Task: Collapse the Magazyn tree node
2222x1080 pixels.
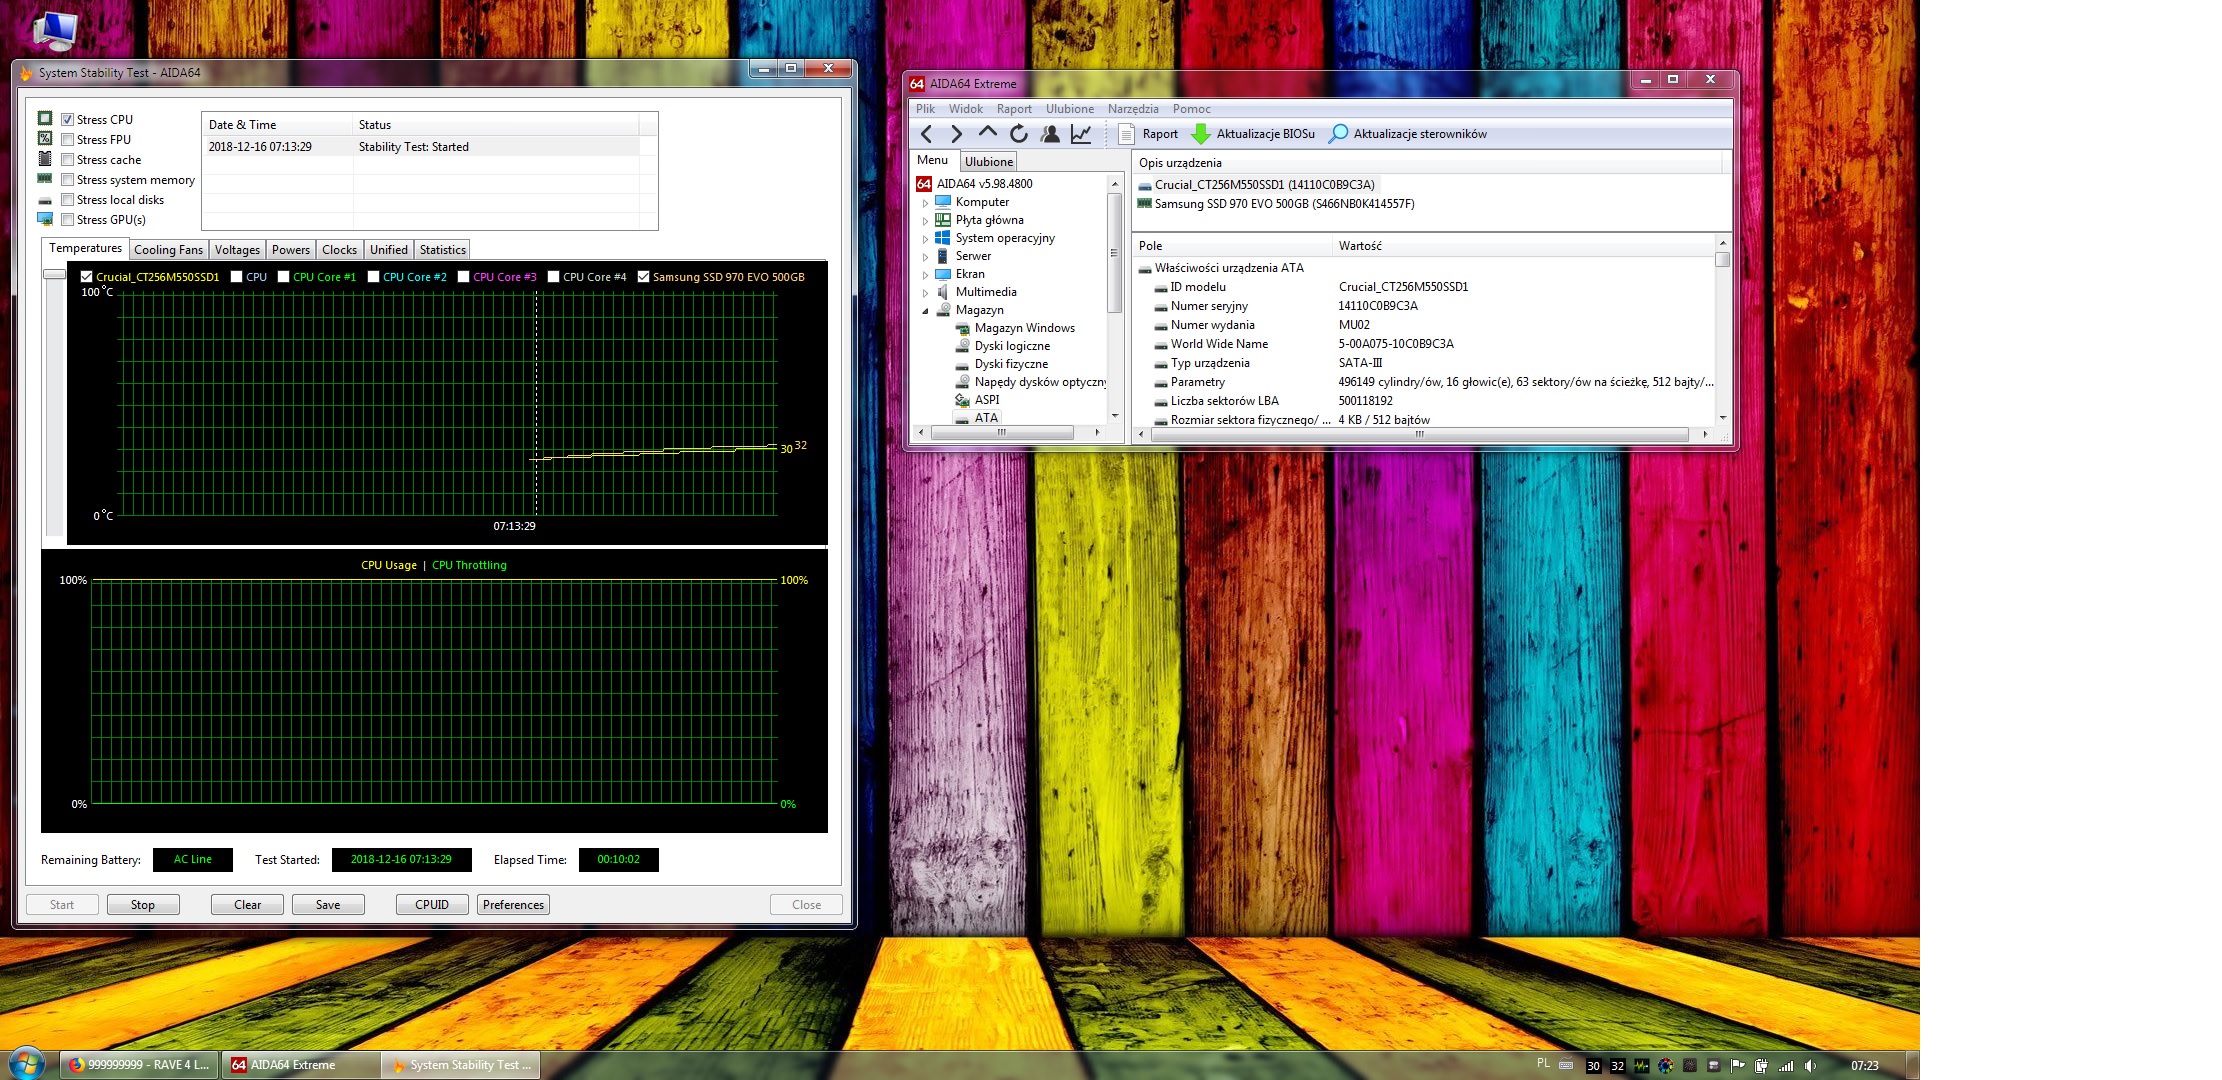Action: point(925,311)
